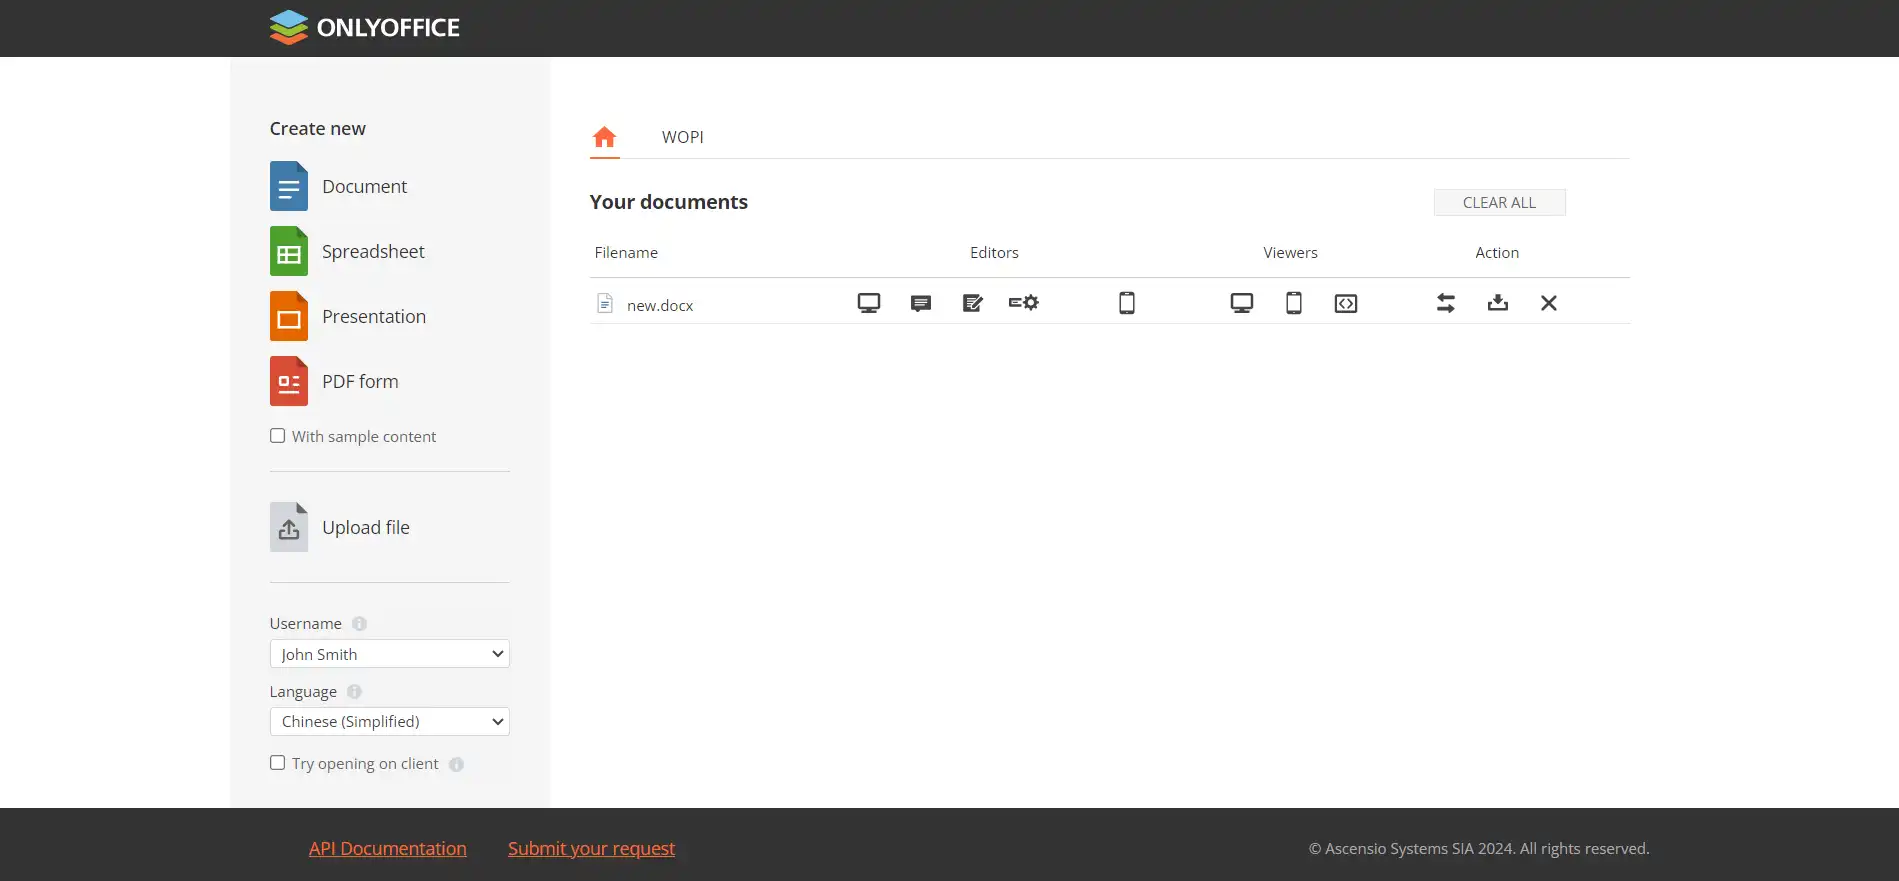Open the API Documentation link
Screen dimensions: 1899x881
(x=387, y=848)
